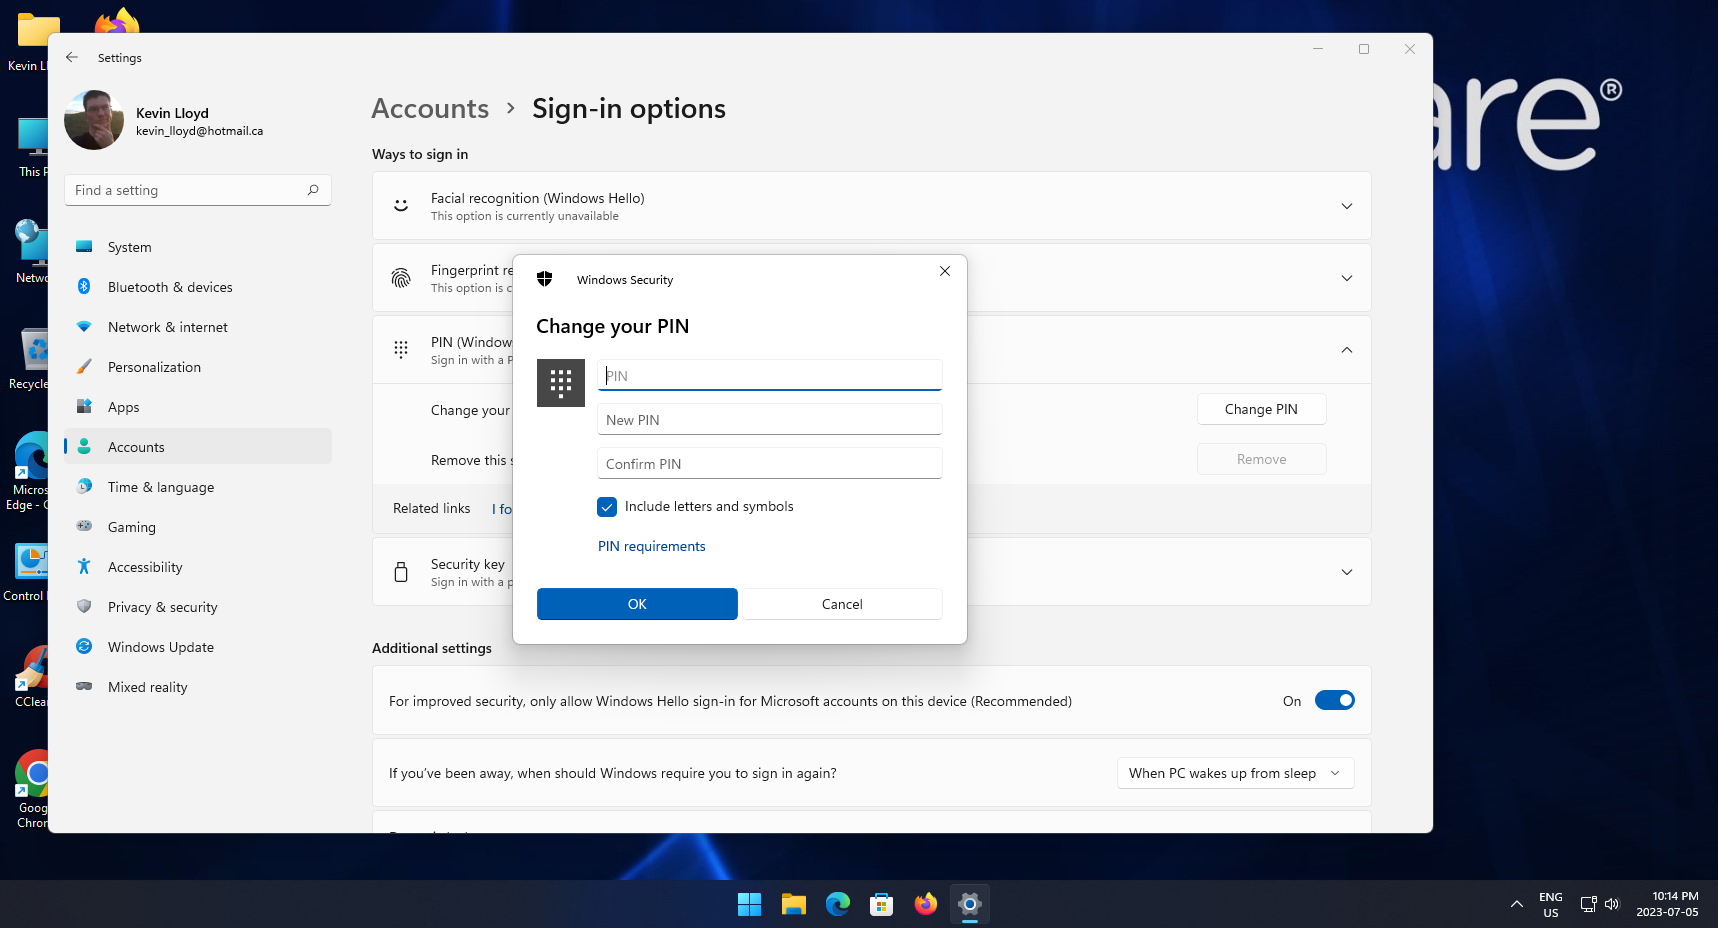The image size is (1718, 928).
Task: Click the Windows Update icon
Action: (84, 647)
